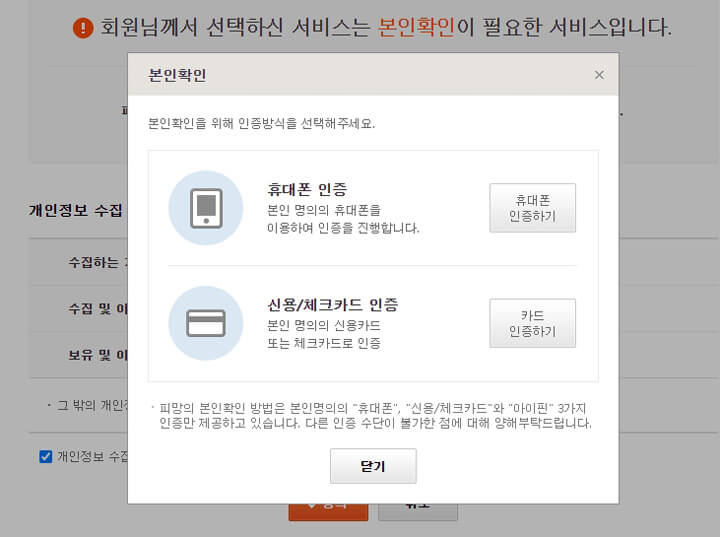Screen dimensions: 720x537
Task: Toggle the 개인정보 수집 agreement checkbox
Action: (45, 456)
